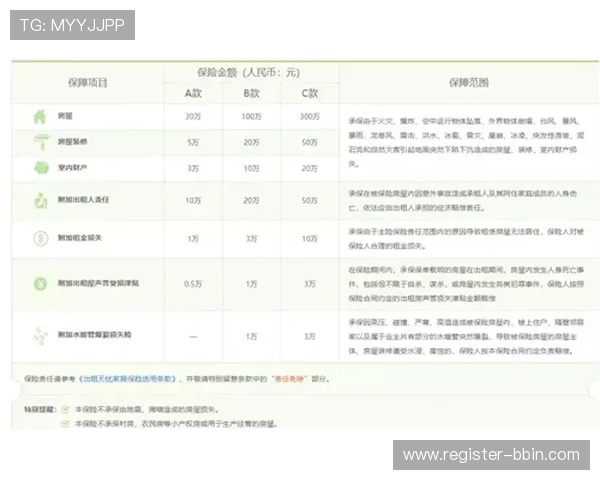This screenshot has width=600, height=480.
Task: Click the note 本保险不承保由地震、海啸造成的房屋损失
Action: click(x=147, y=410)
